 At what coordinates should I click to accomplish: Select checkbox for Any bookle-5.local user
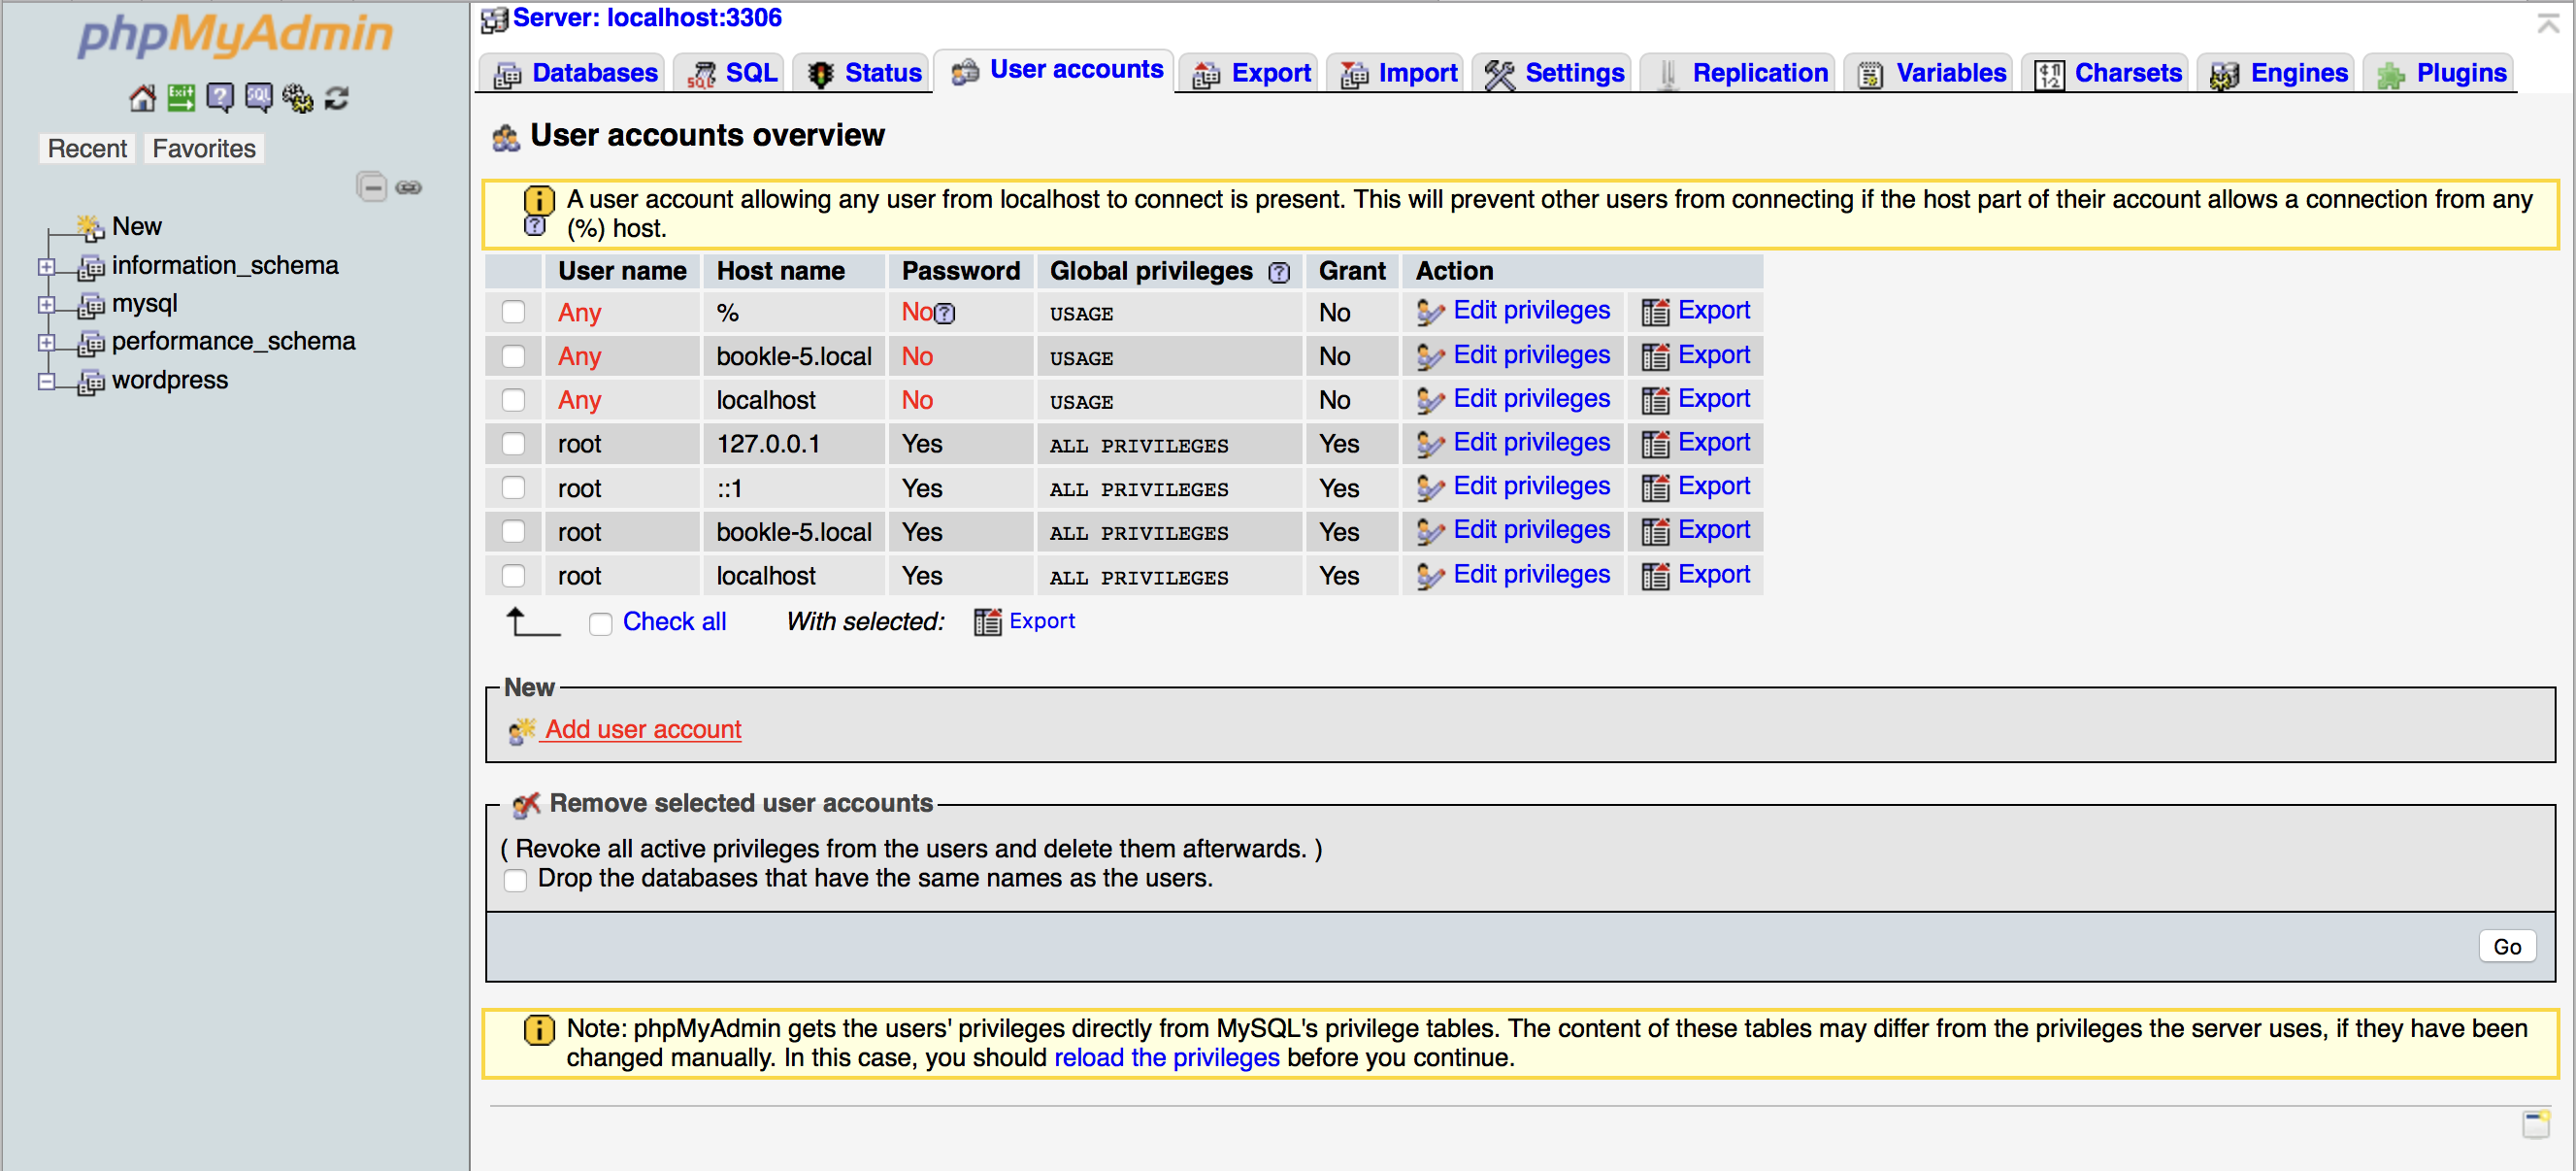click(x=513, y=357)
